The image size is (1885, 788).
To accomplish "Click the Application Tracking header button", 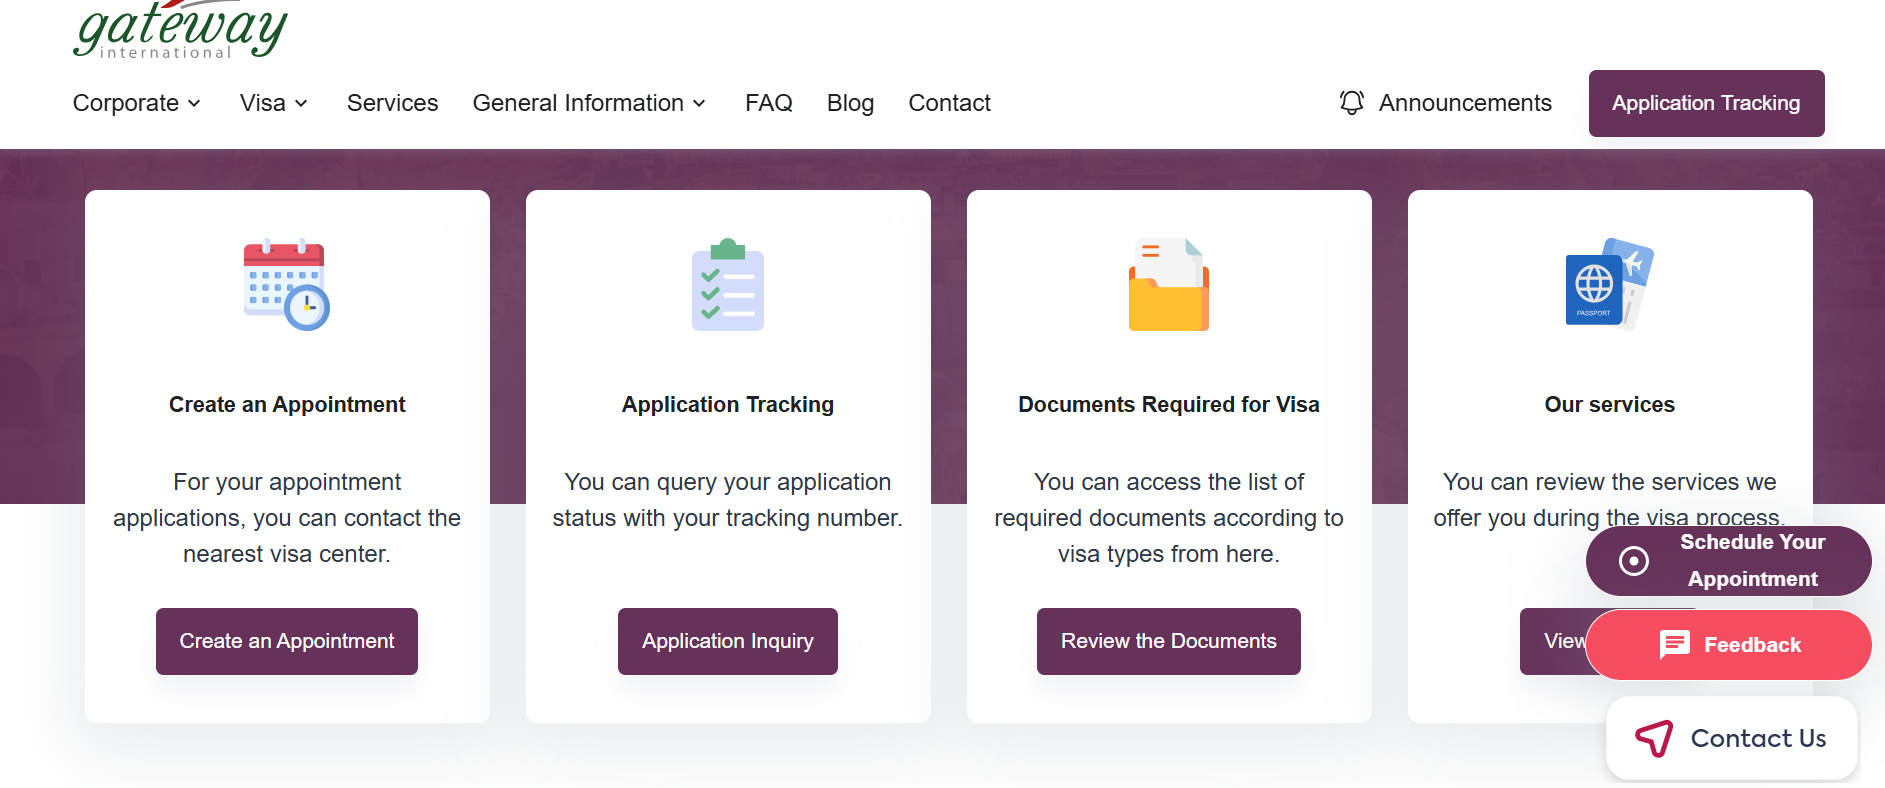I will [x=1706, y=103].
